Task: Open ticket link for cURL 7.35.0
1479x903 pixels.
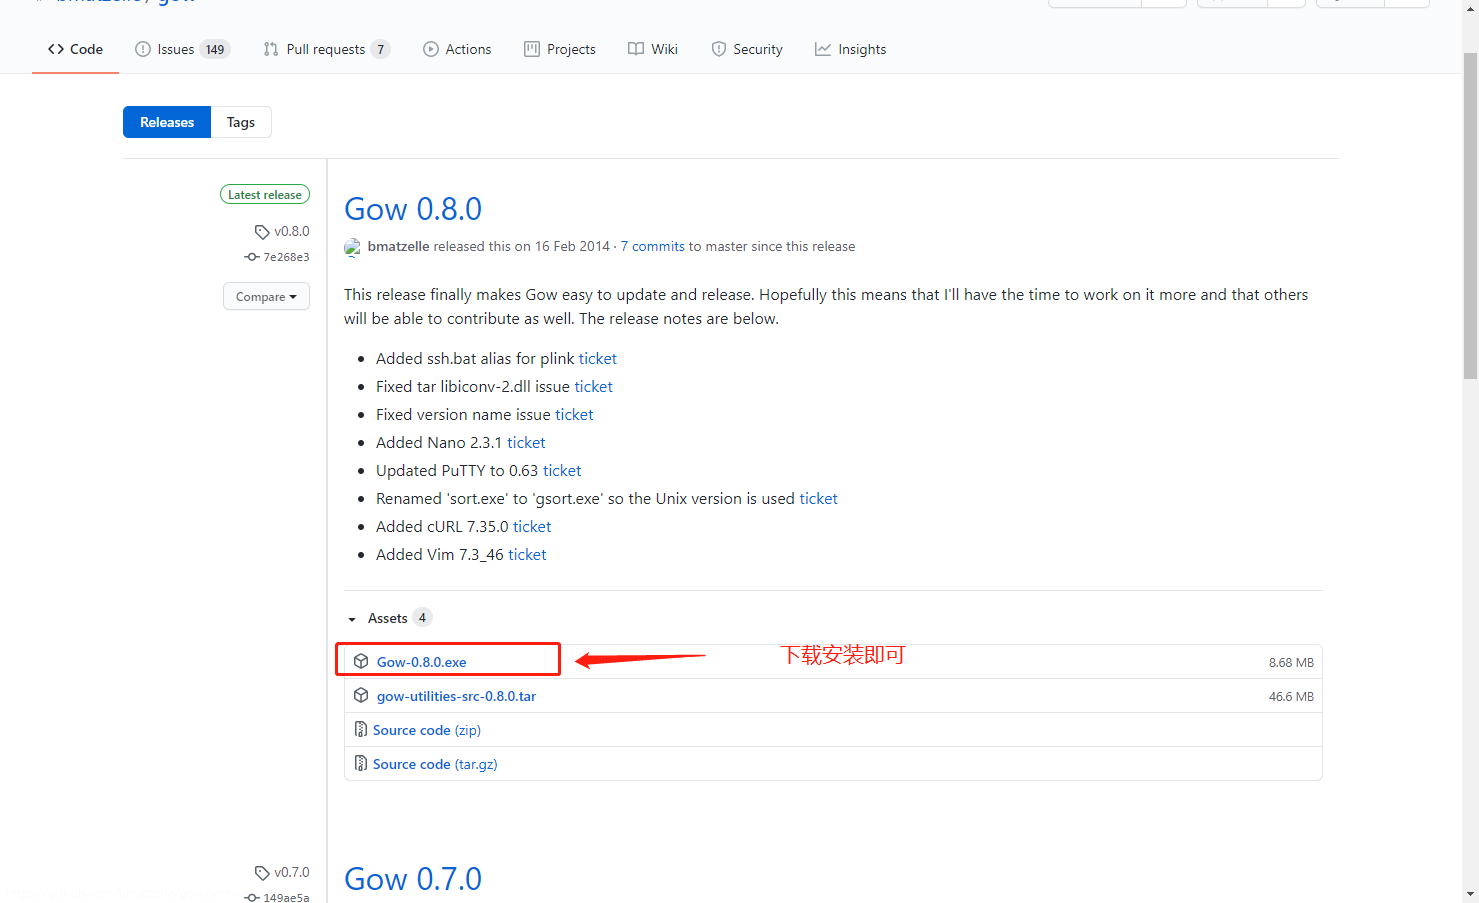Action: [x=532, y=526]
